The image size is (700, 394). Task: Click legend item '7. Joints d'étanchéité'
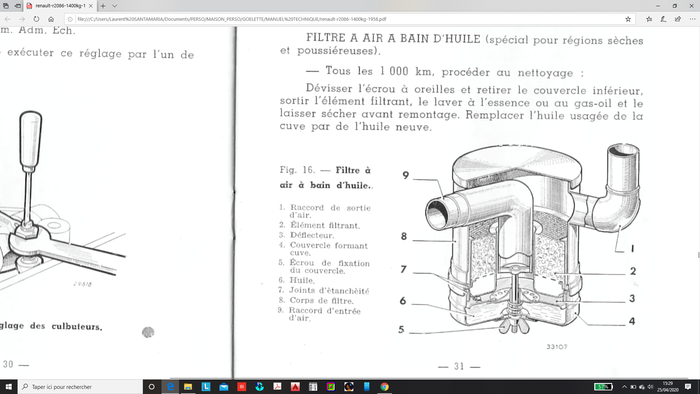[x=324, y=290]
